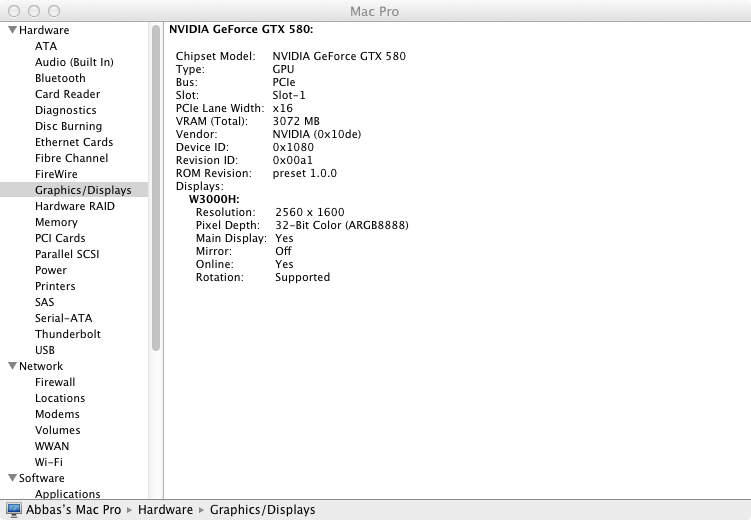Collapse the Hardware section triangle

pos(12,30)
